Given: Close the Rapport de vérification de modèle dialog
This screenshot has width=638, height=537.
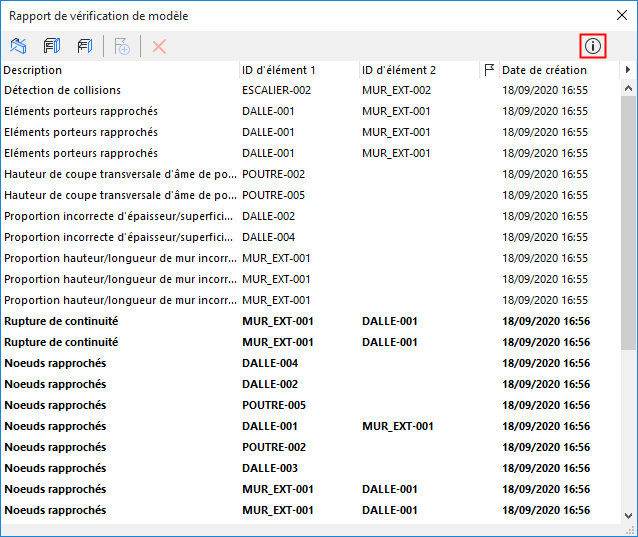Looking at the screenshot, I should tap(622, 15).
